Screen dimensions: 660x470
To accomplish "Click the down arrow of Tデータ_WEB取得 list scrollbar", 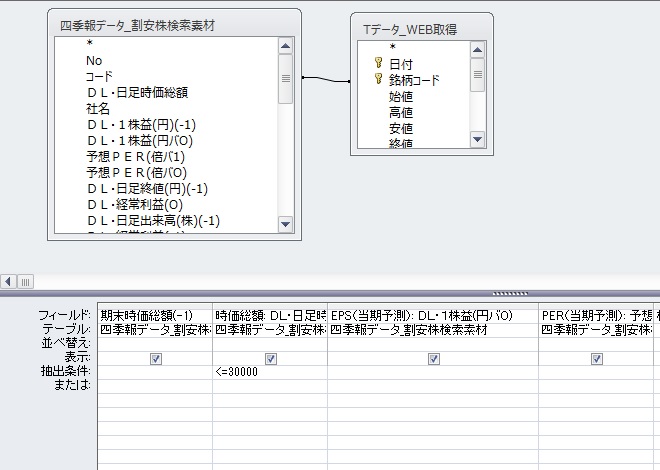I will pyautogui.click(x=477, y=141).
